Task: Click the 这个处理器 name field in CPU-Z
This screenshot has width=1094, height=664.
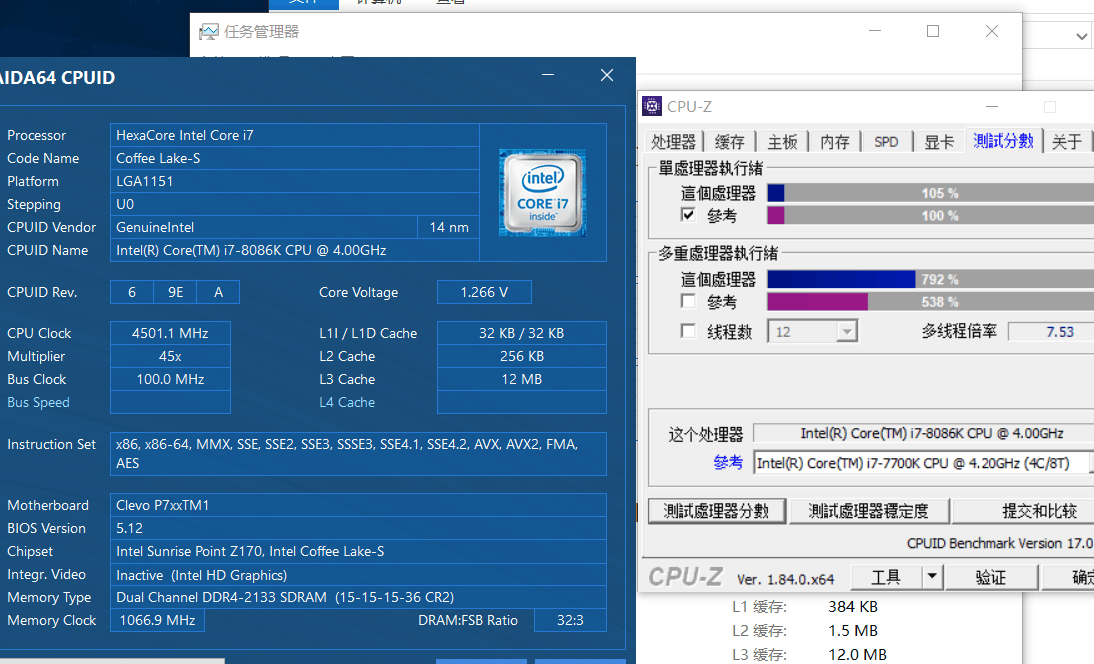Action: click(x=924, y=433)
